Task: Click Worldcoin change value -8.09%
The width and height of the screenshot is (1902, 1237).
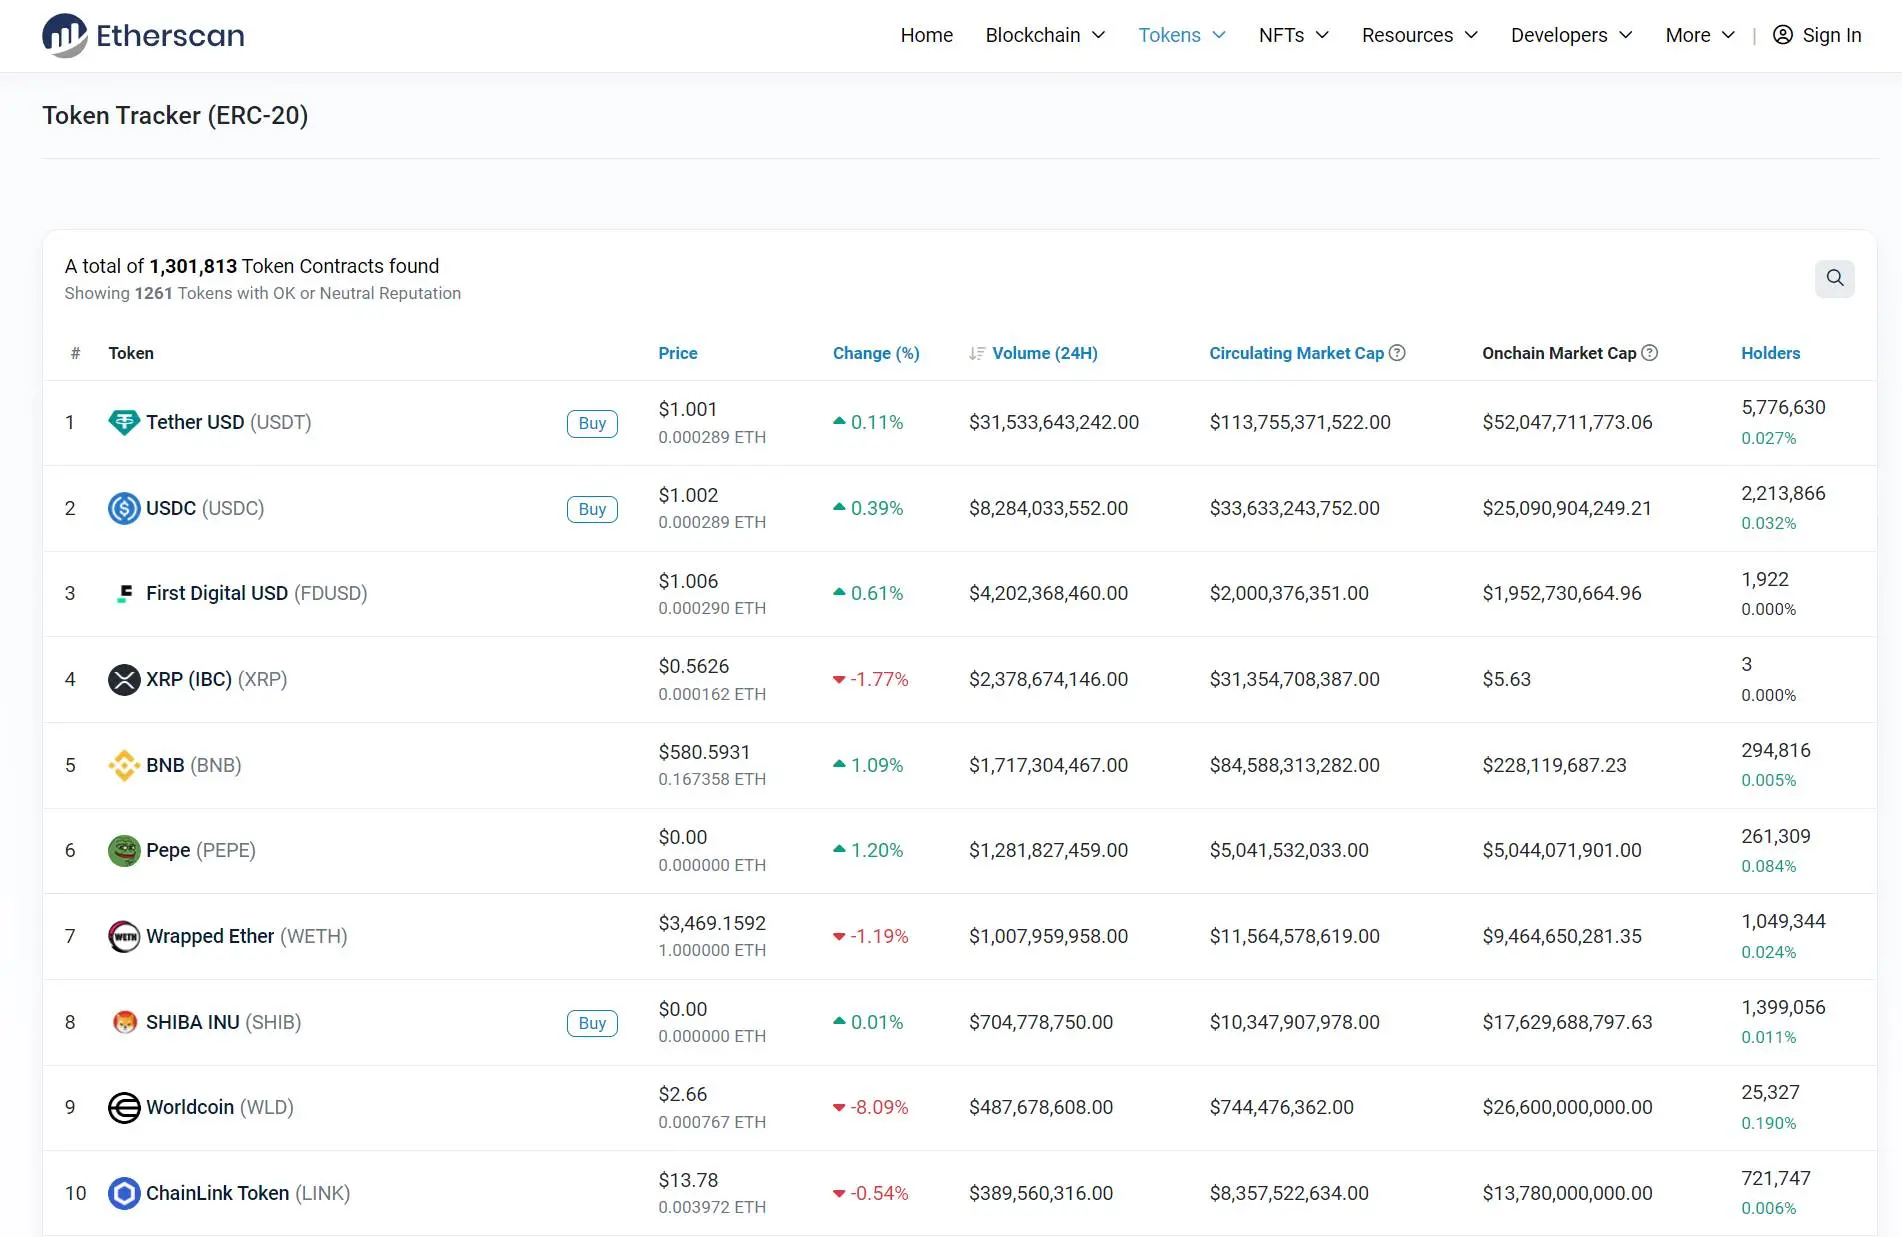Action: 871,1107
